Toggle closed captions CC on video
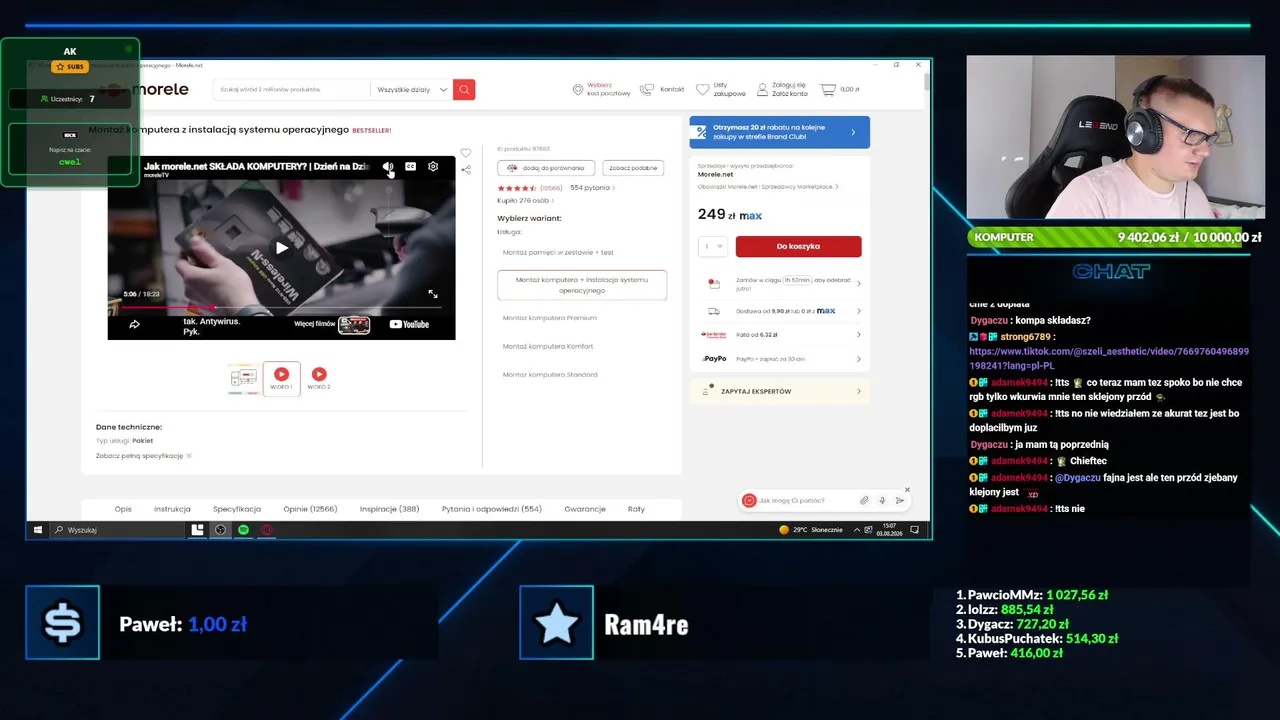 410,166
